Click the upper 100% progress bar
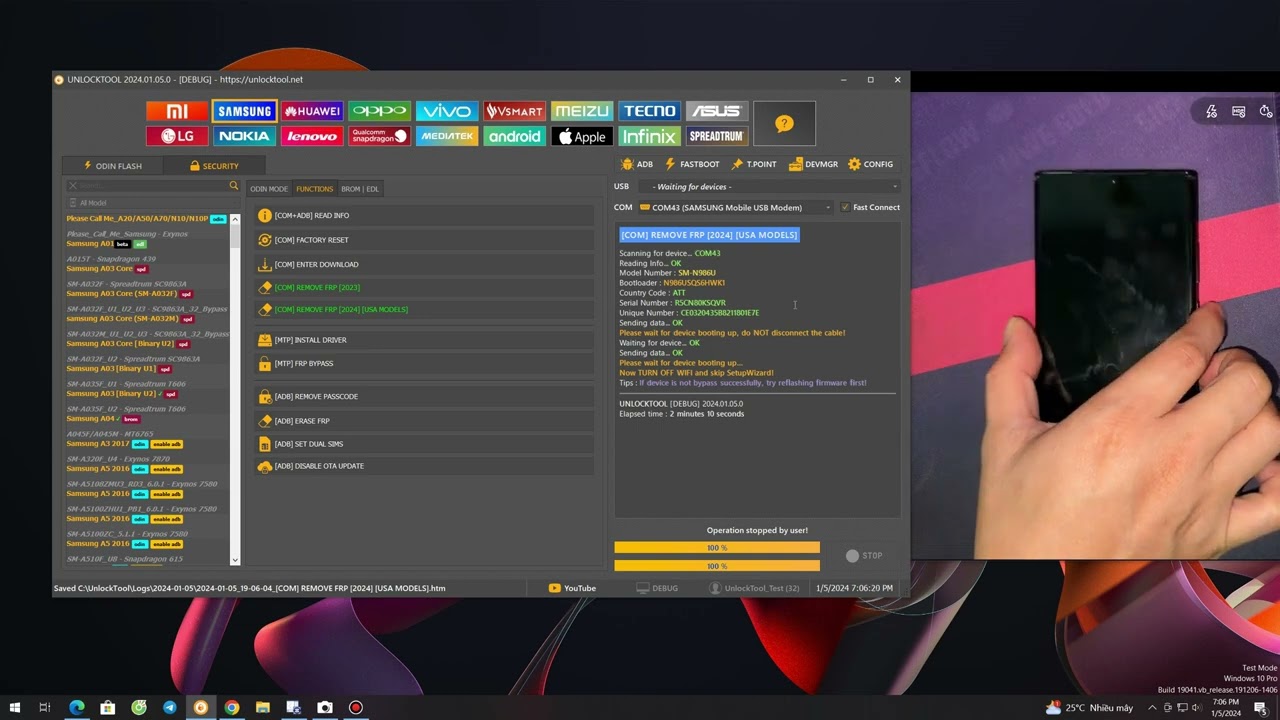This screenshot has height=720, width=1280. (x=717, y=548)
